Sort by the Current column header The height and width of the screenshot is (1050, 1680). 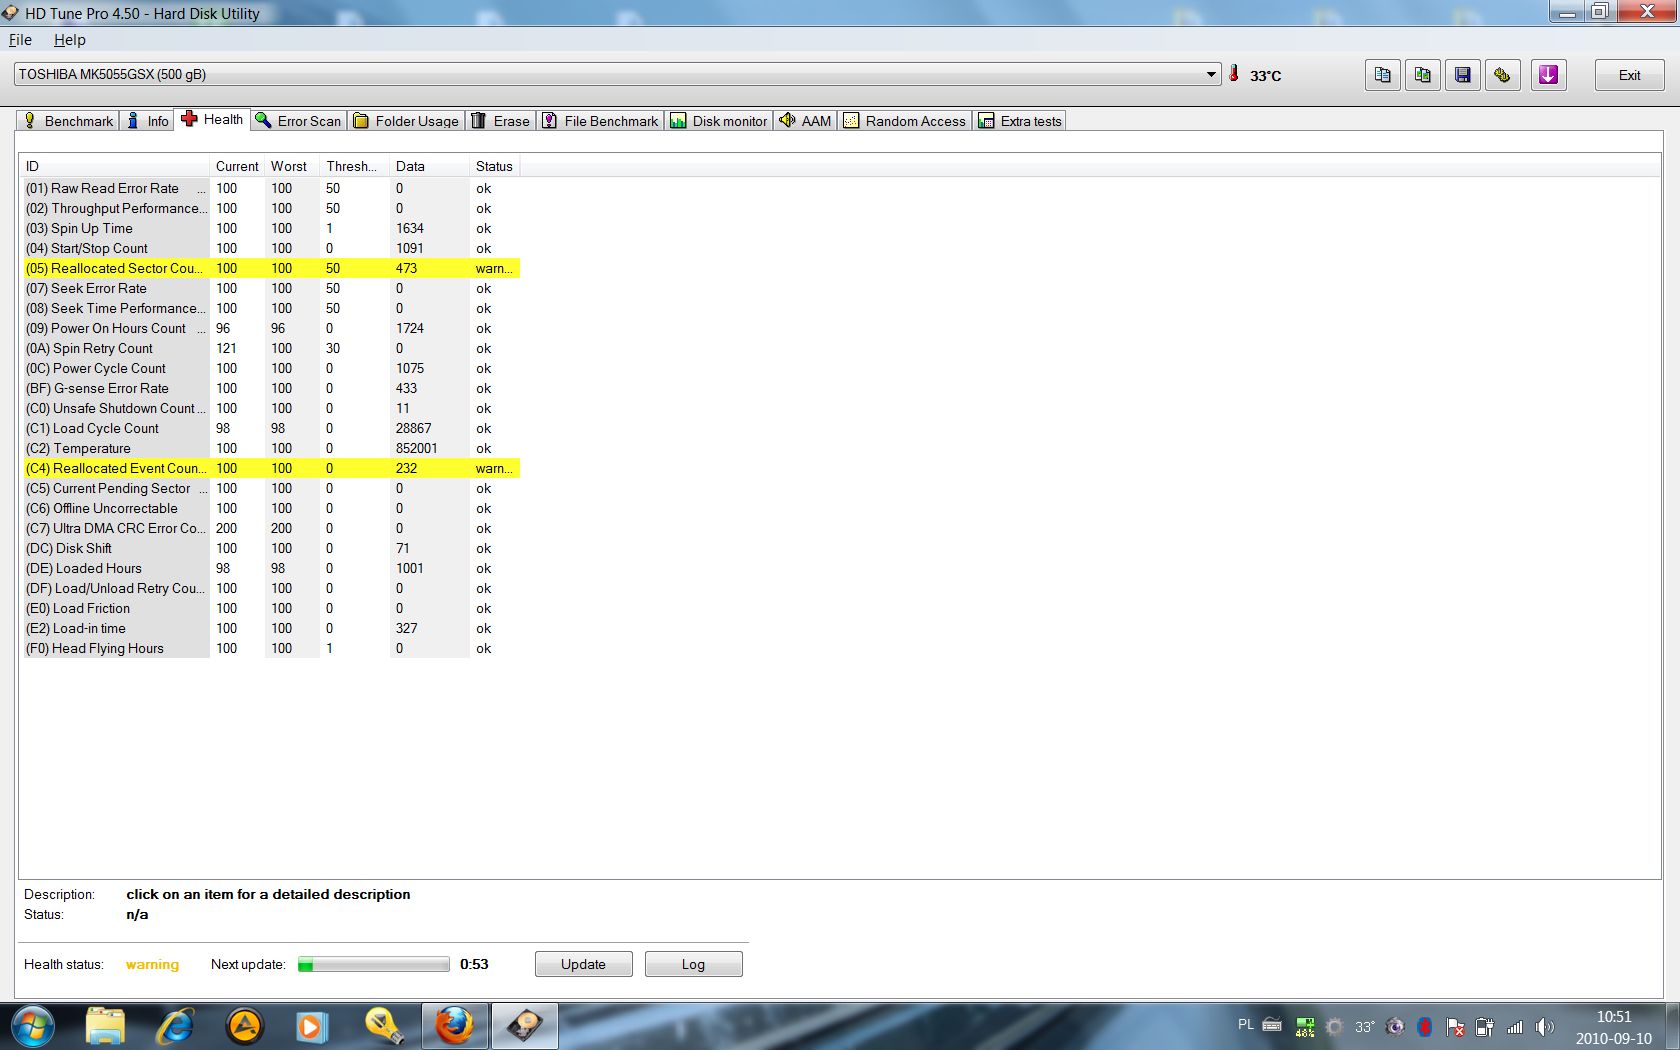click(237, 166)
